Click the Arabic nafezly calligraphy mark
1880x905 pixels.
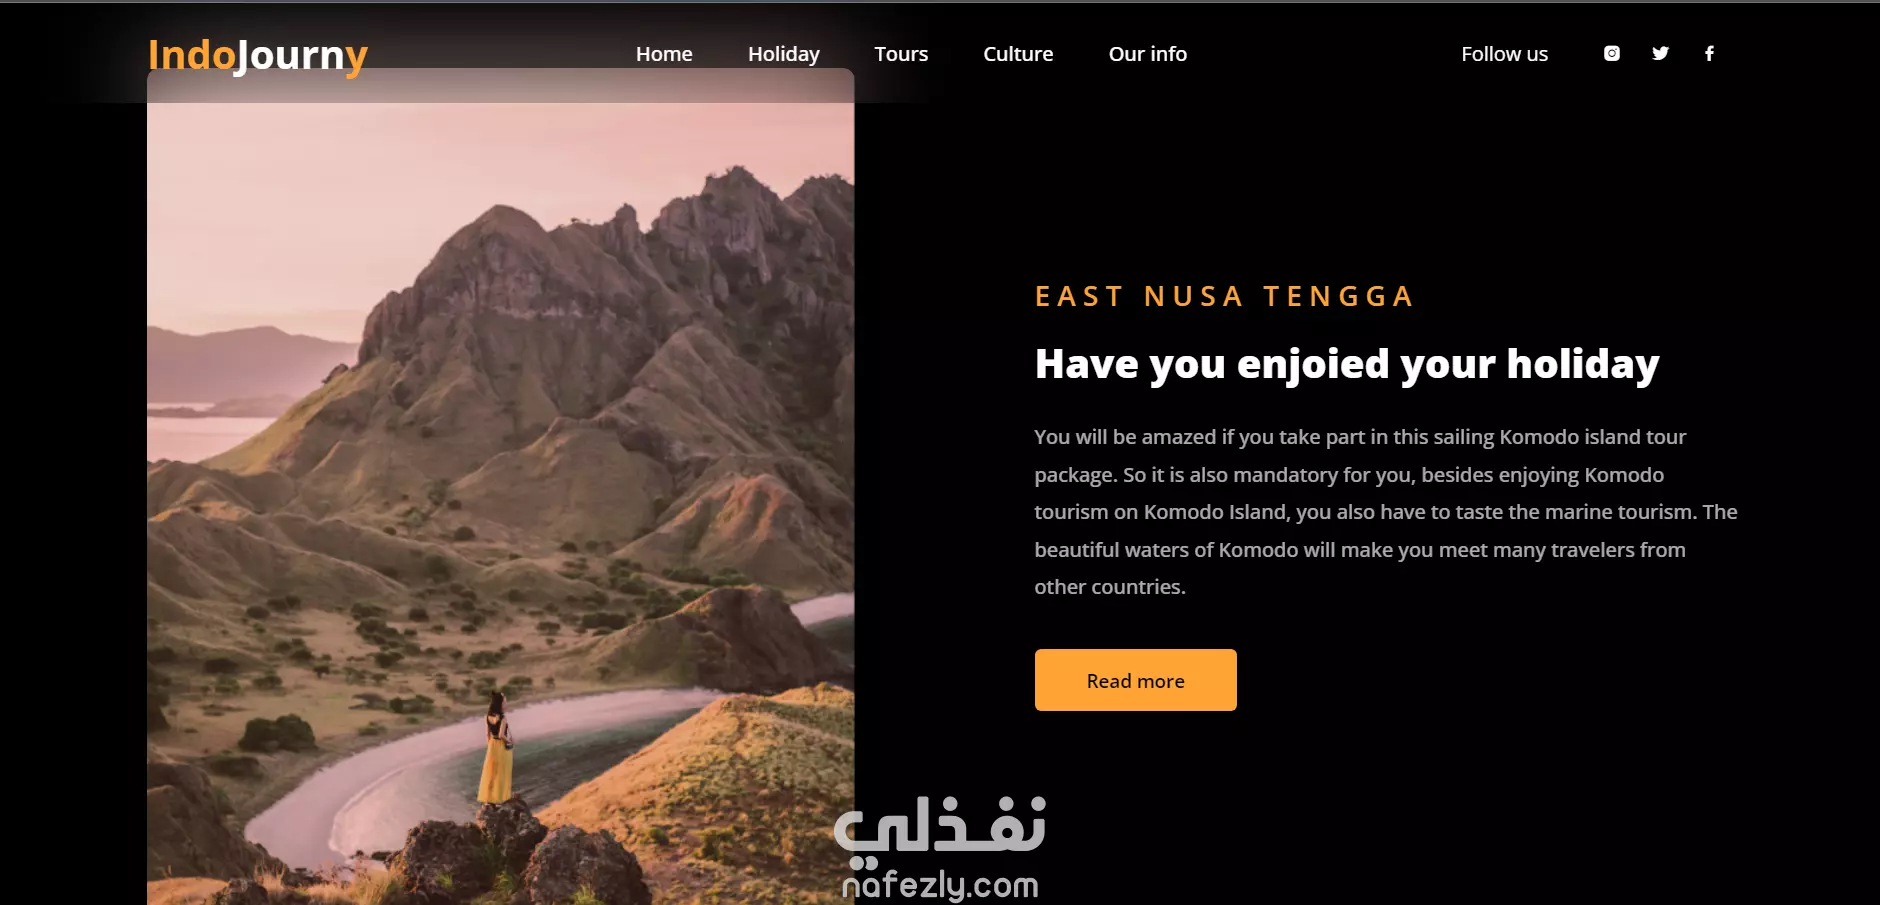click(940, 829)
